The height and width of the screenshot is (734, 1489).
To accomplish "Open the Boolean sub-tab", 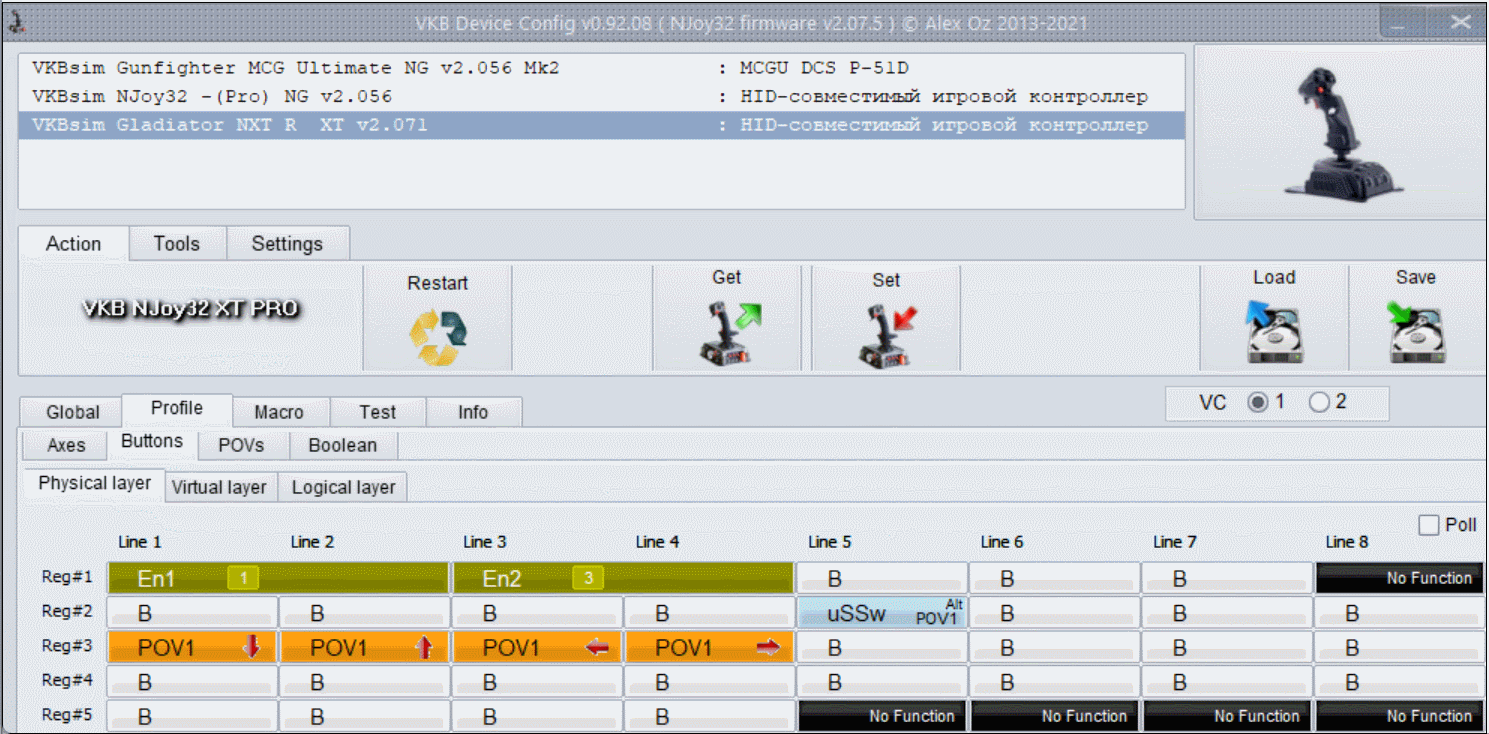I will pyautogui.click(x=343, y=445).
